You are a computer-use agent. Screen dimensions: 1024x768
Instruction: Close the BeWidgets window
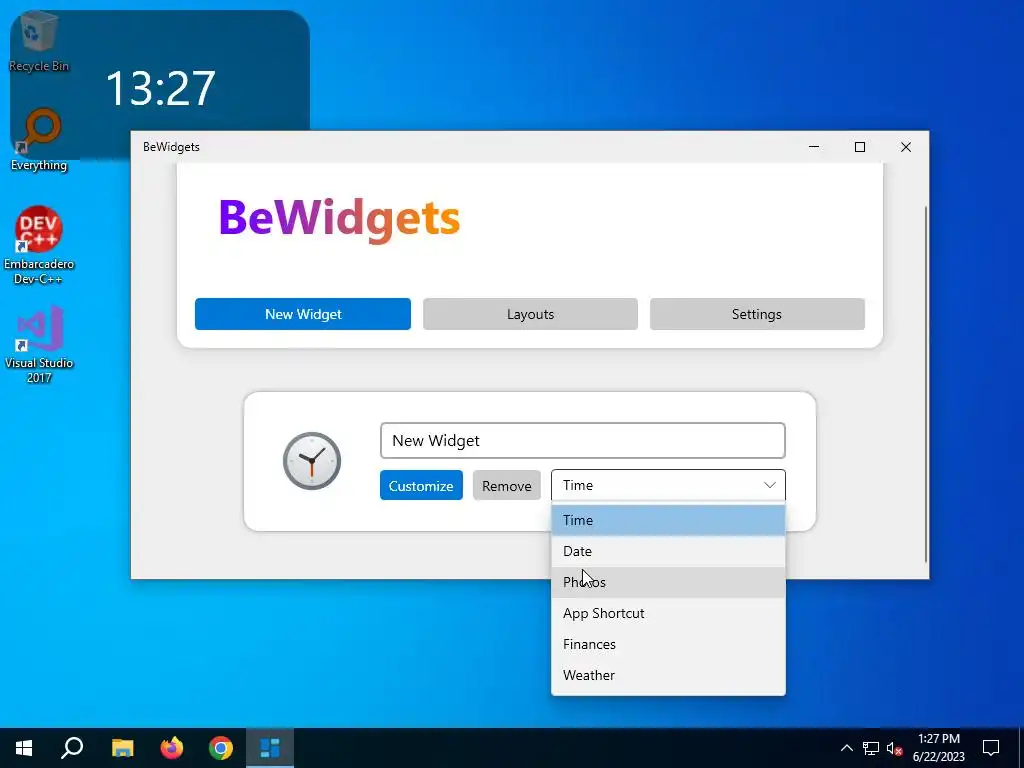tap(906, 147)
